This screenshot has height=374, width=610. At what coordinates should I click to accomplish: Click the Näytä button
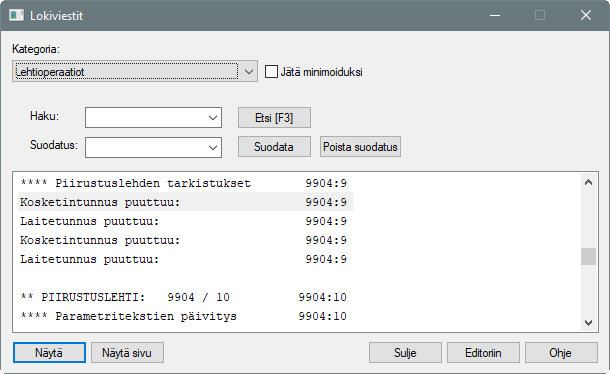pos(49,353)
